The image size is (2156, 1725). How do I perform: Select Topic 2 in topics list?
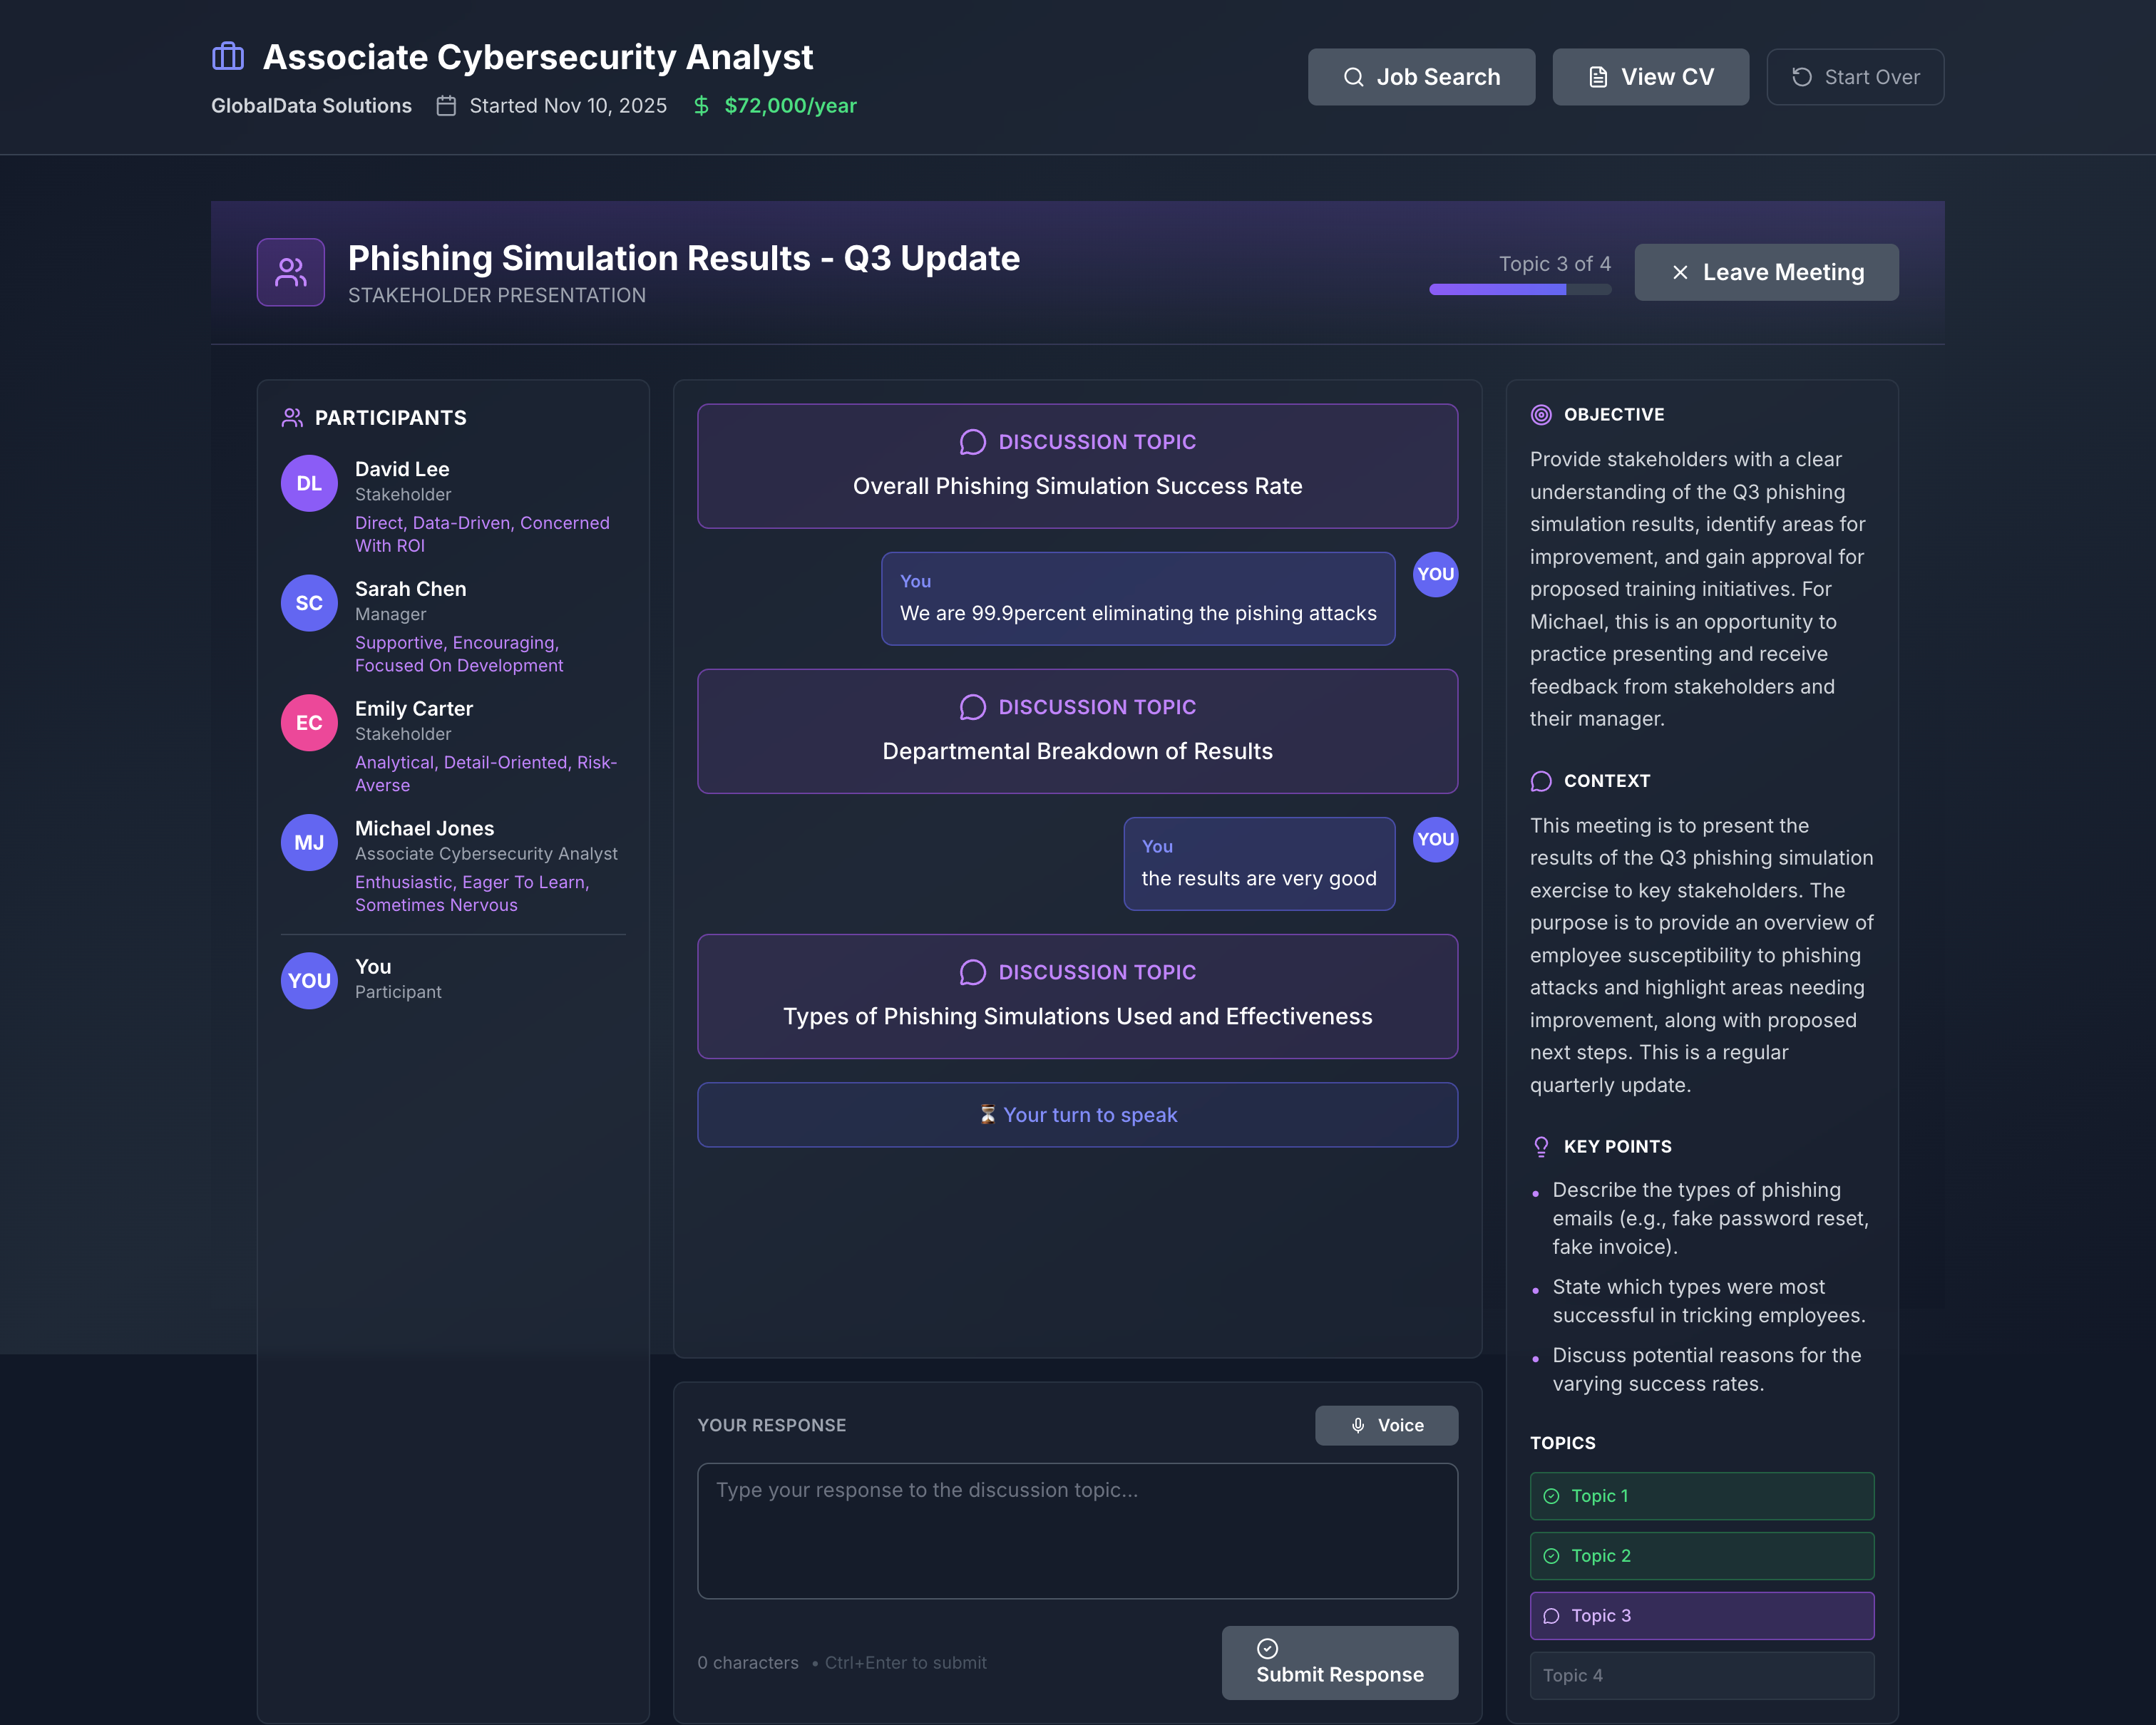point(1701,1556)
